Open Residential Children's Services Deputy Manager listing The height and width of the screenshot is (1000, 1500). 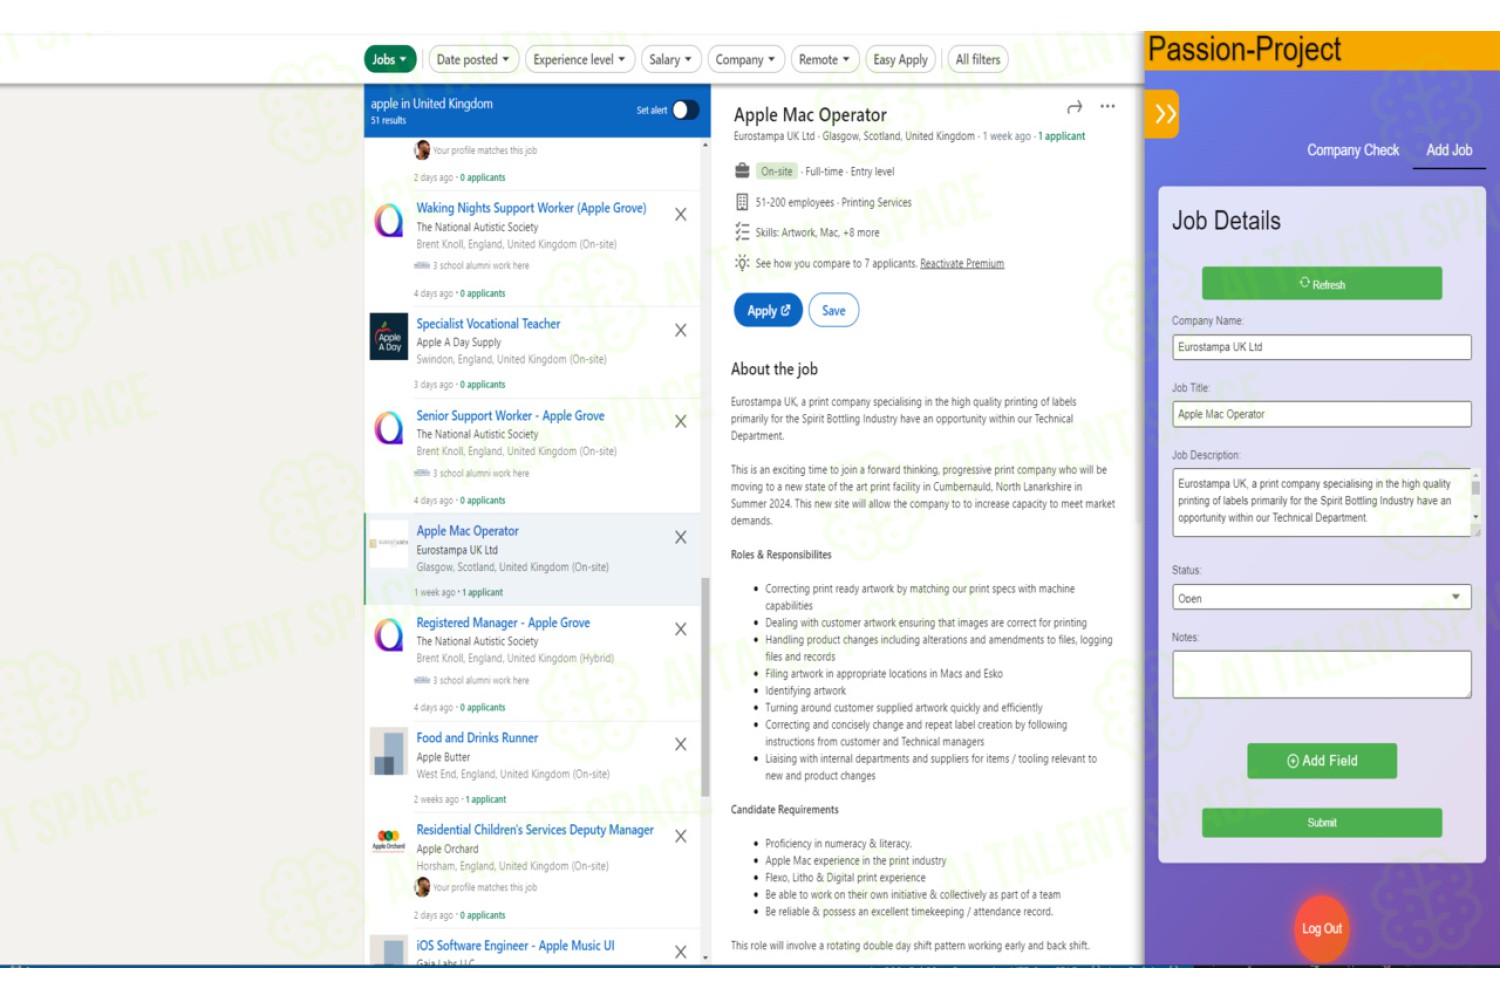[535, 830]
